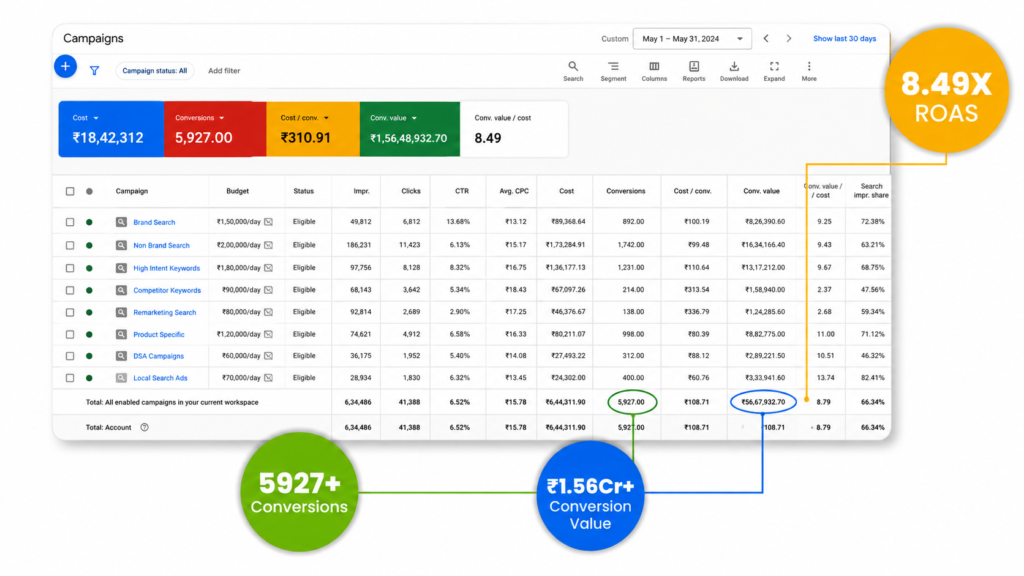Click the ₹1,50,000/day budget cell
The height and width of the screenshot is (576, 1024).
pyautogui.click(x=239, y=222)
